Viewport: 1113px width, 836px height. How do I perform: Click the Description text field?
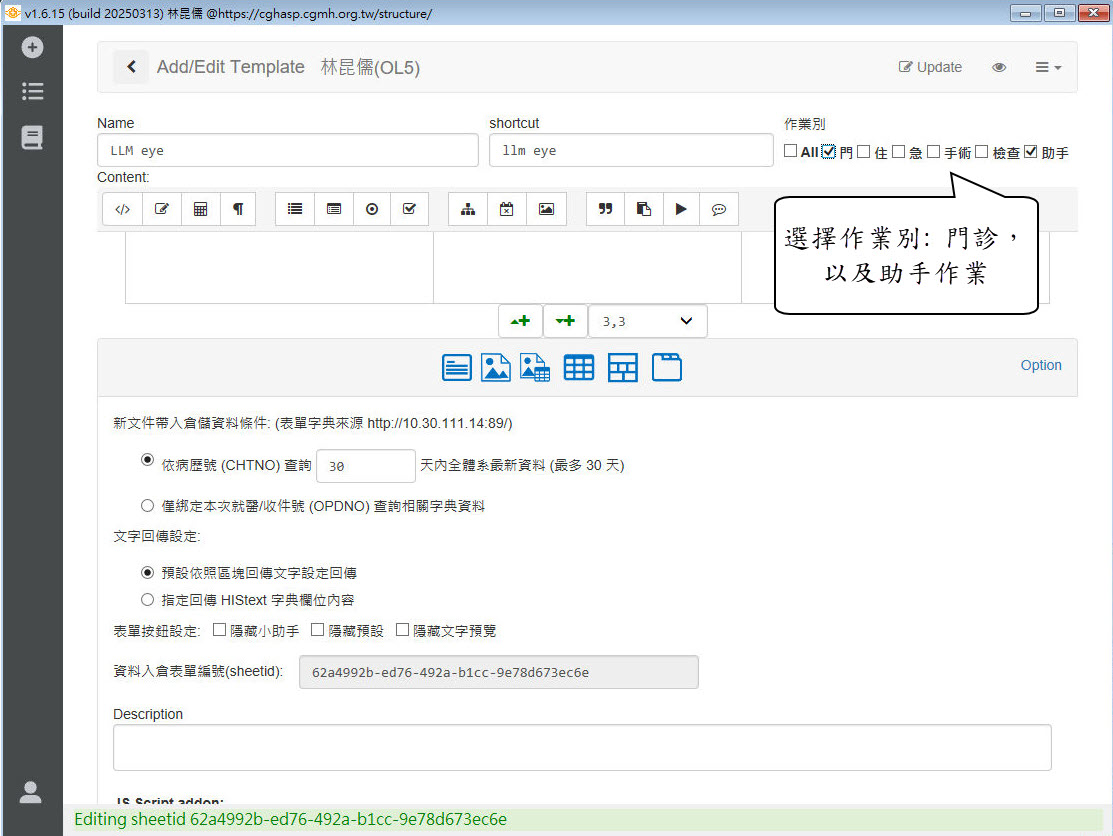(x=582, y=747)
